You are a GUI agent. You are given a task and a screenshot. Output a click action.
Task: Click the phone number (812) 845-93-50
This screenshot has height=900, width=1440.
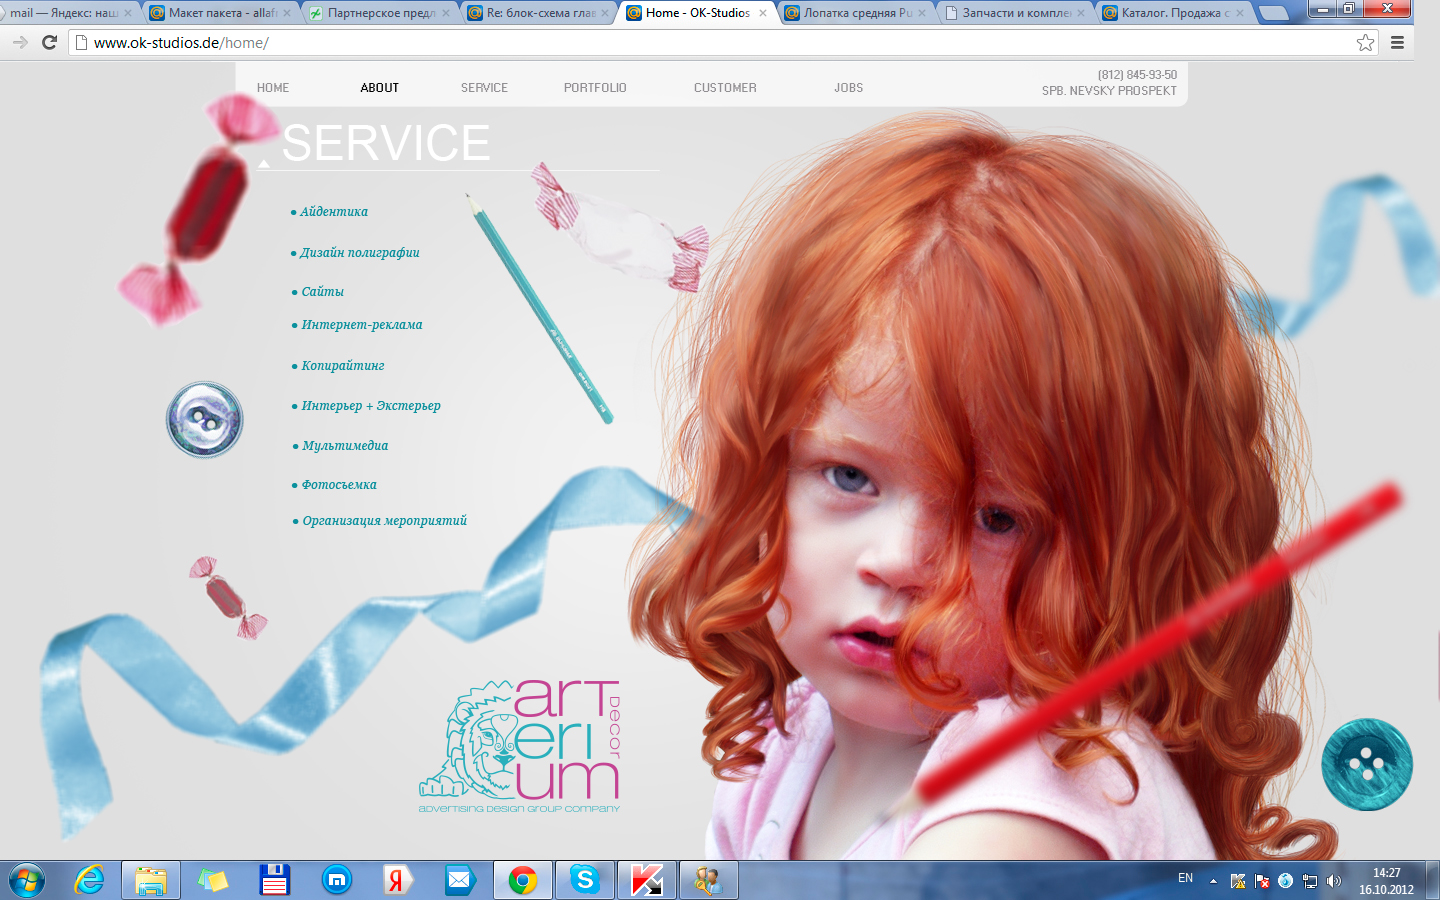tap(1137, 75)
